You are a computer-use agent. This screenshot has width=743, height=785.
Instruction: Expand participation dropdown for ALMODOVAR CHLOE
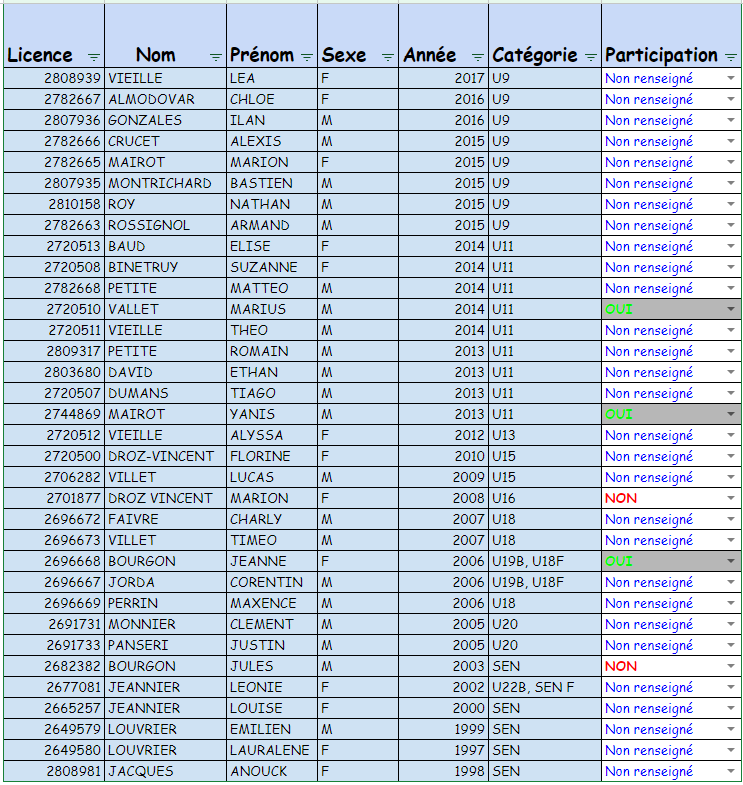pyautogui.click(x=731, y=99)
